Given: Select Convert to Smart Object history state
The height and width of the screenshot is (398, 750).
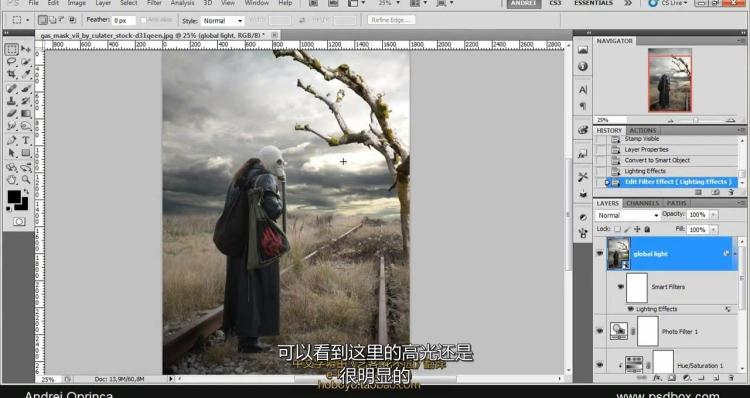Looking at the screenshot, I should [657, 160].
